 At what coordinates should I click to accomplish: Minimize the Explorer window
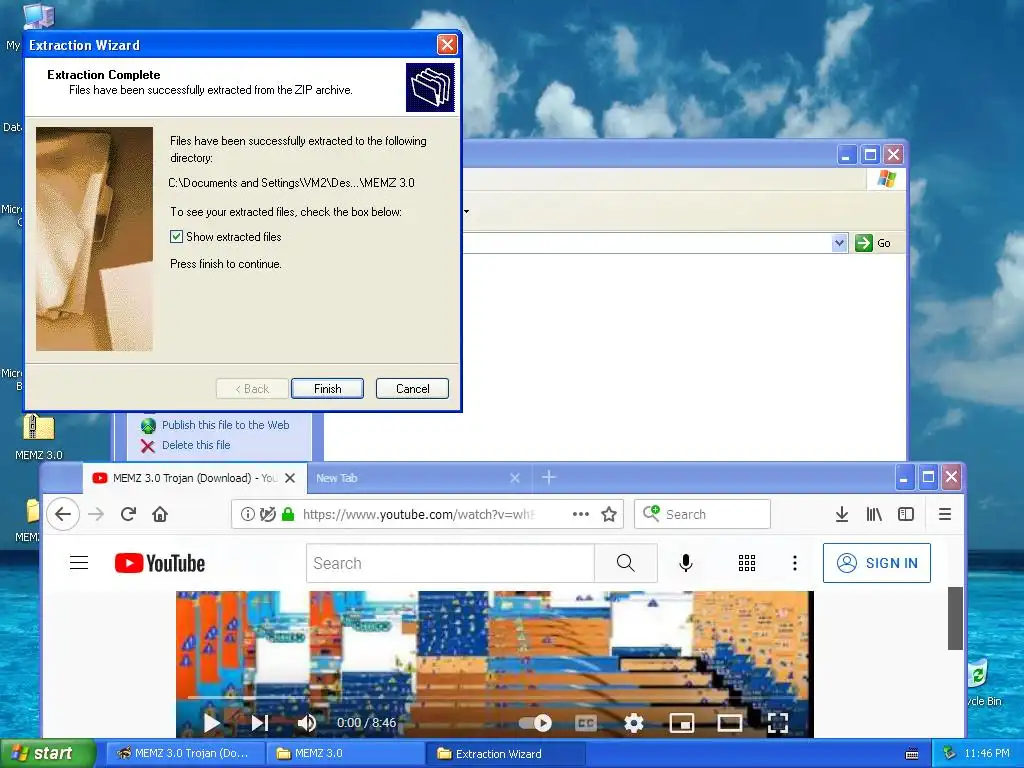846,155
